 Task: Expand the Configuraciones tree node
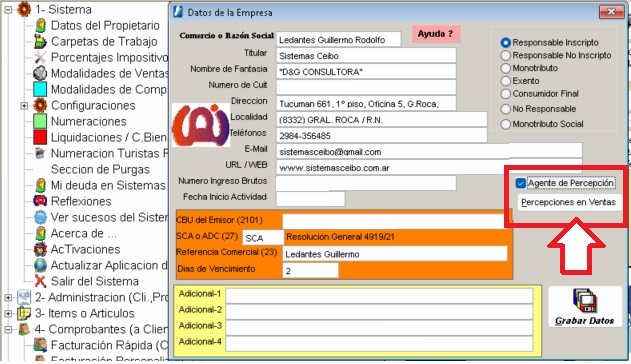click(24, 105)
